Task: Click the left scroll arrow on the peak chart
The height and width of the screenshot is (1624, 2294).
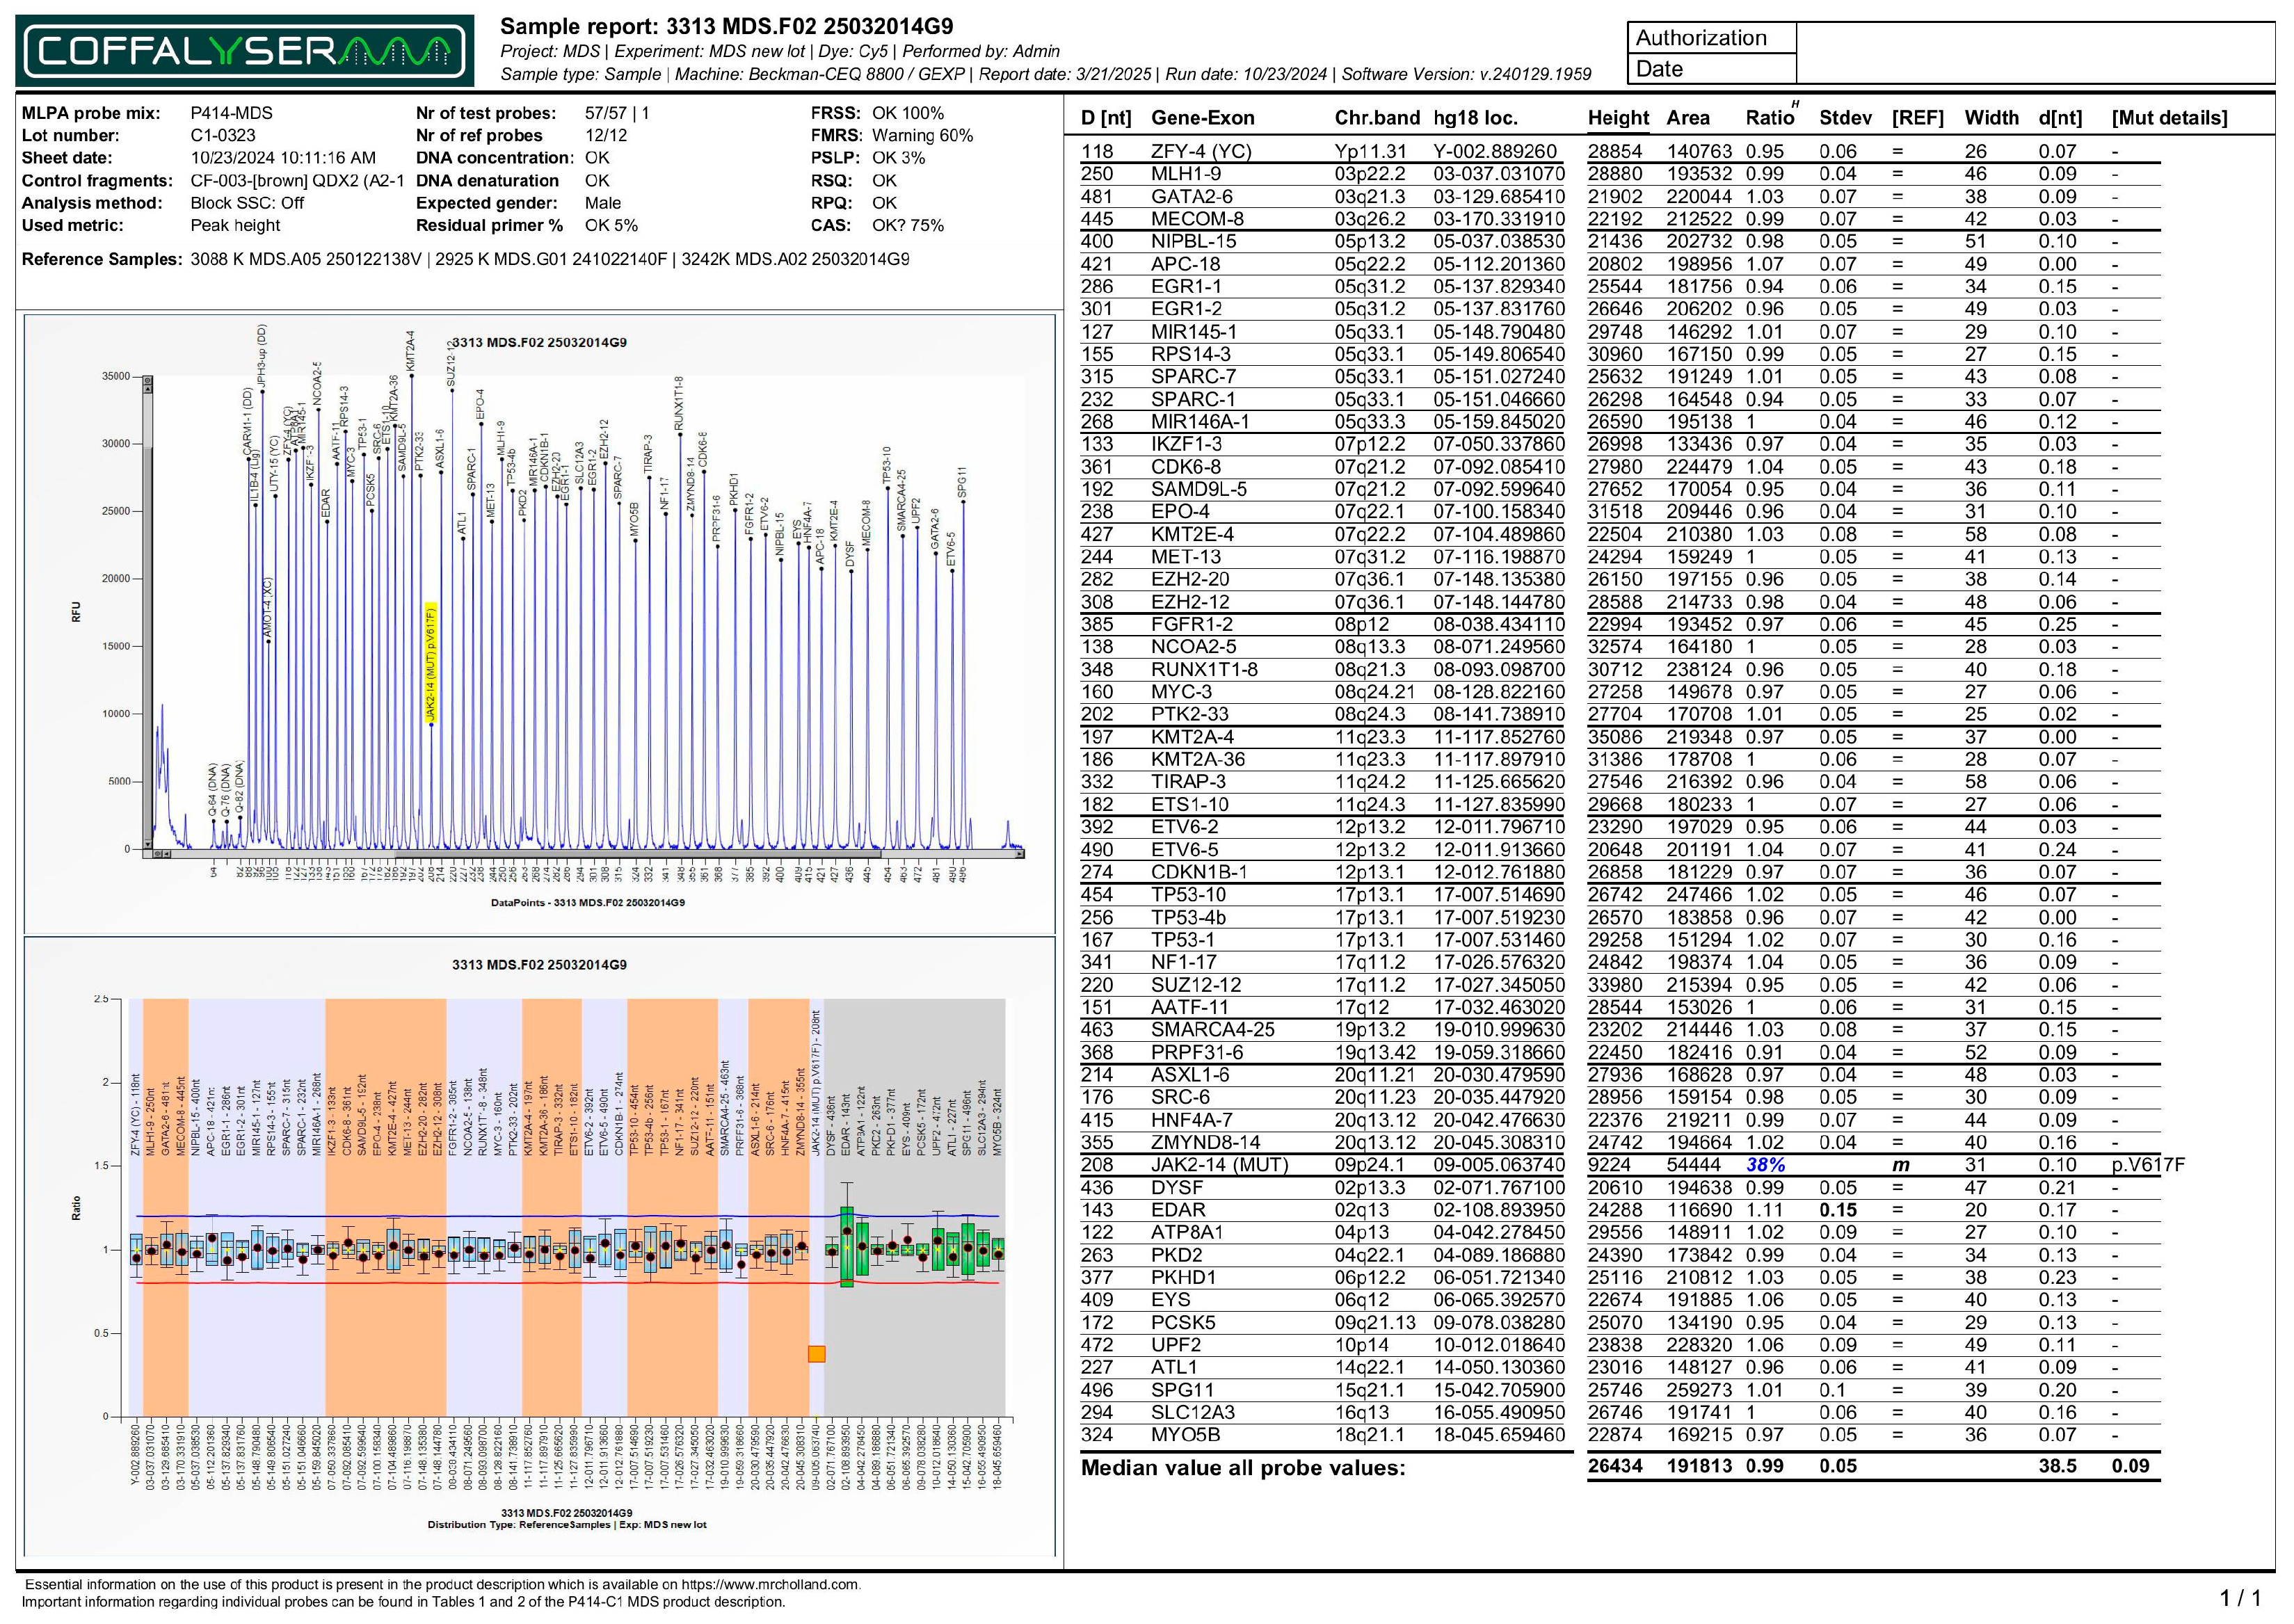Action: pos(167,854)
